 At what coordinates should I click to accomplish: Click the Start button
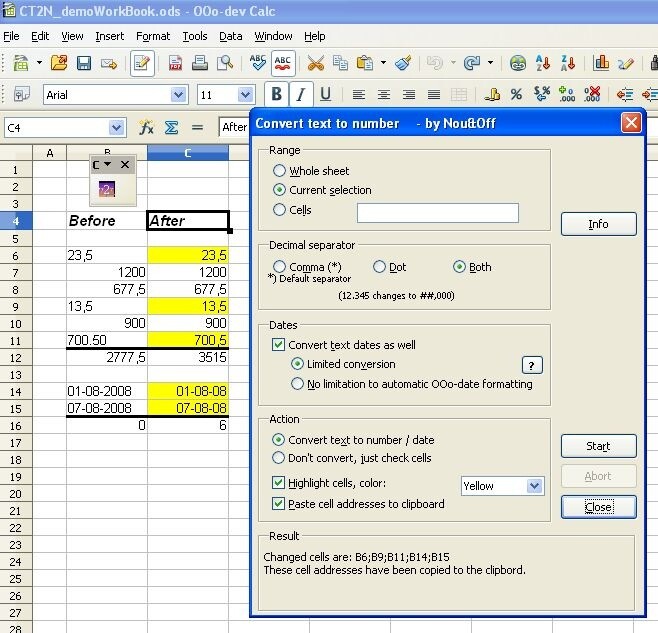coord(598,446)
